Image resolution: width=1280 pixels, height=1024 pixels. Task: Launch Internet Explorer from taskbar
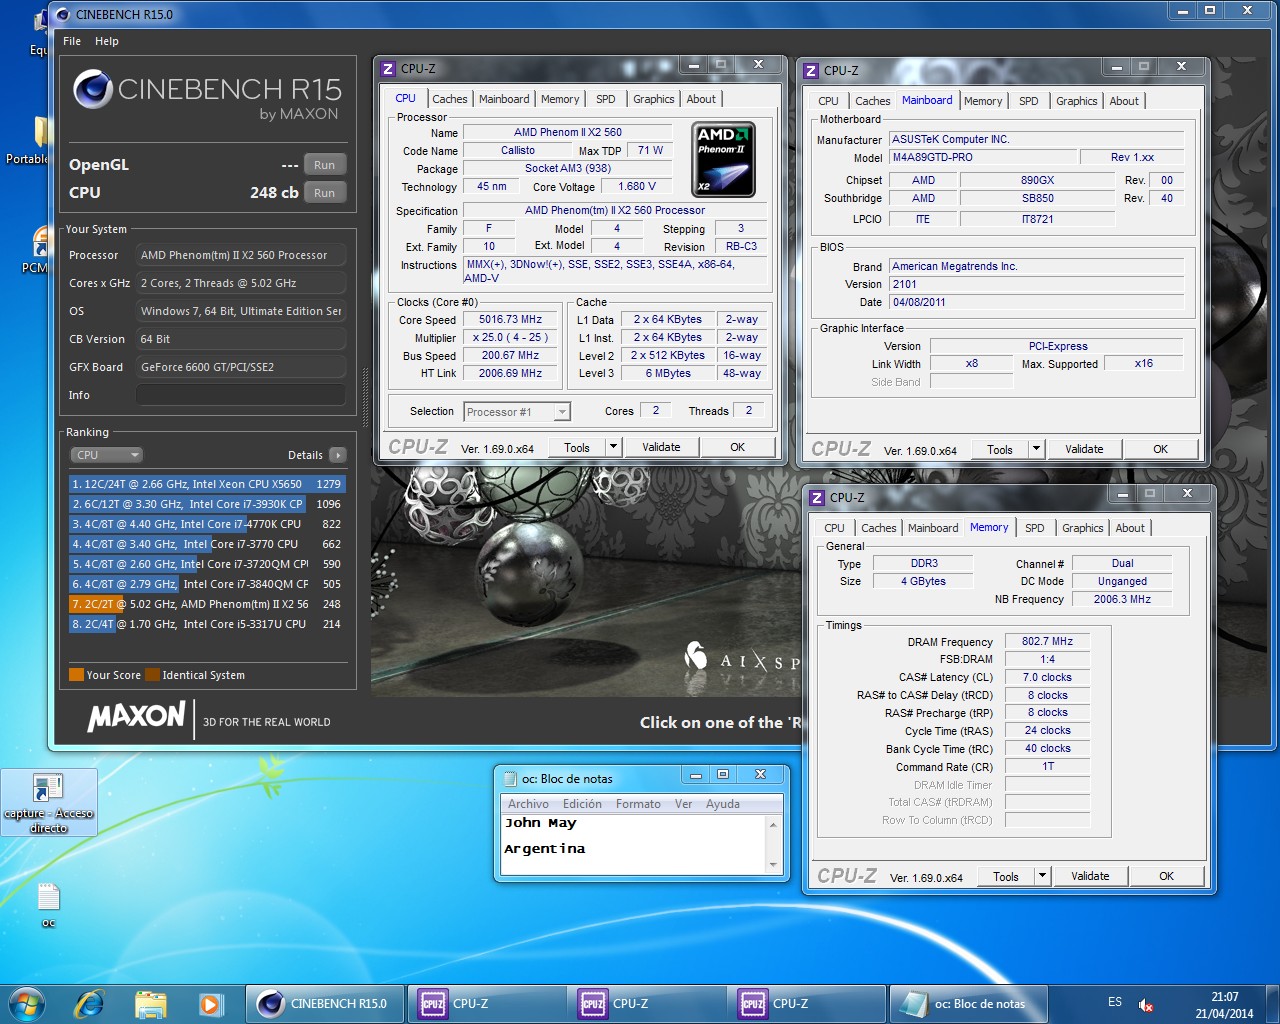(89, 1003)
